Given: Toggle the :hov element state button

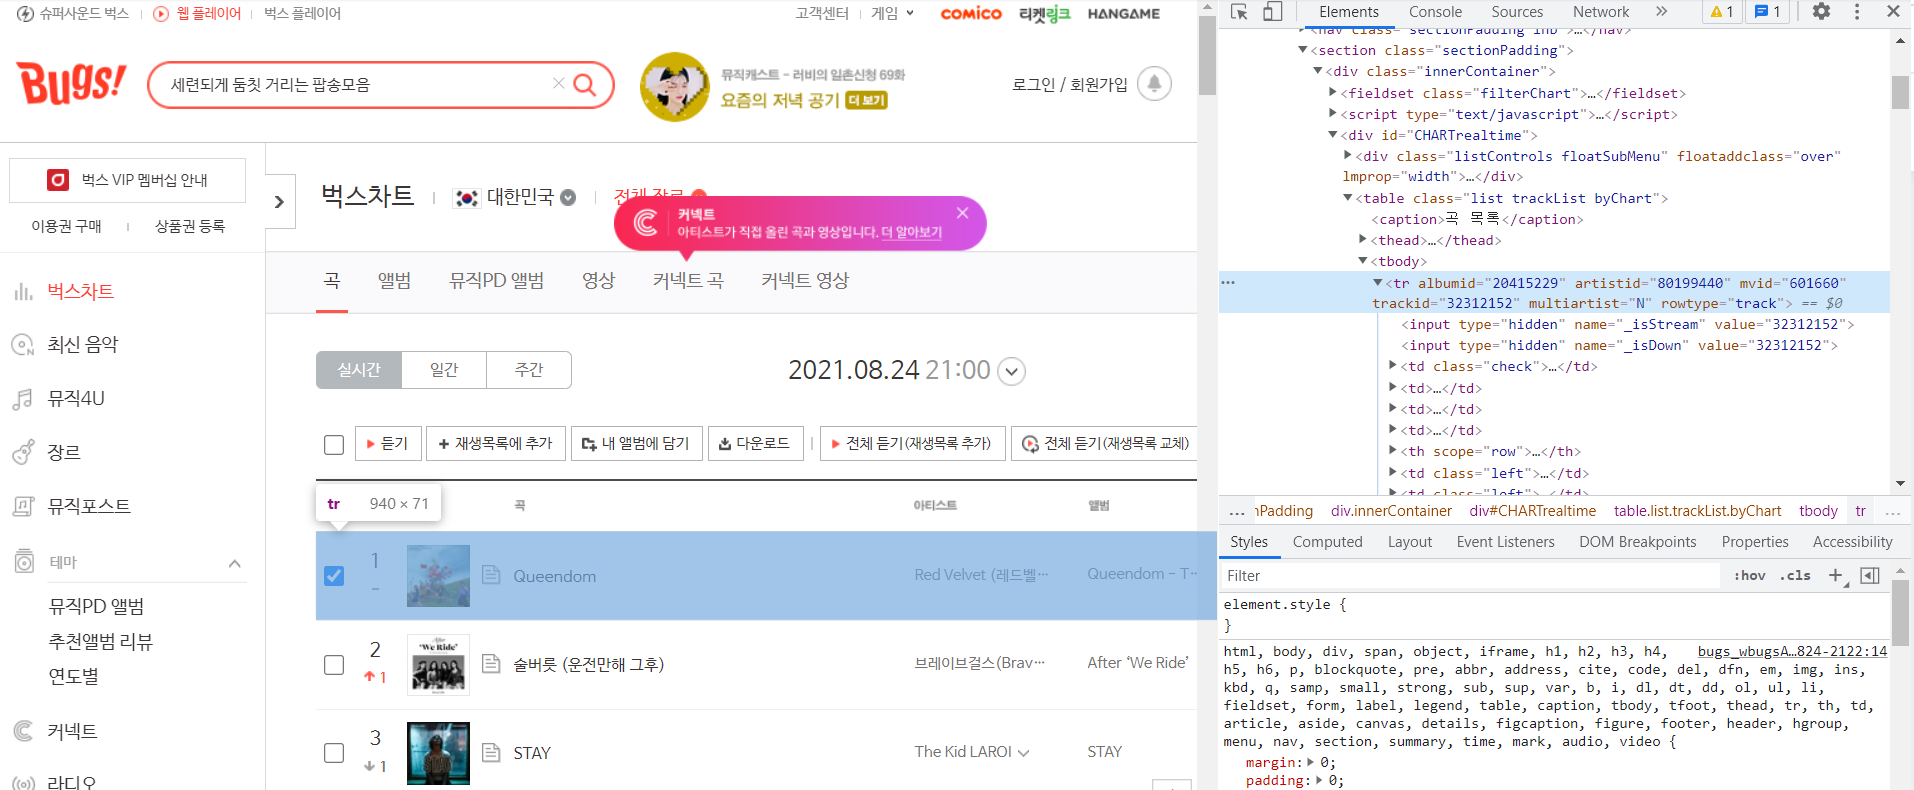Looking at the screenshot, I should (1749, 575).
